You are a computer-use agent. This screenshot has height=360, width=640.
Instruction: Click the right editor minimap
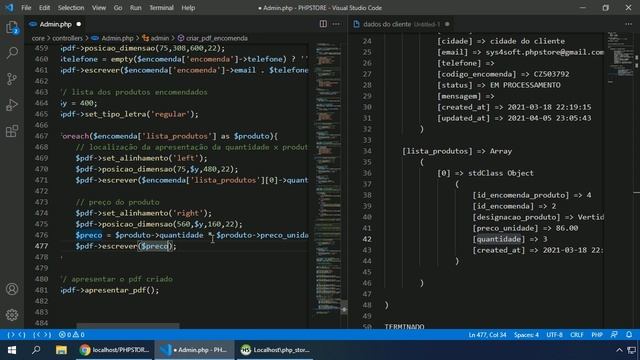tap(620, 57)
